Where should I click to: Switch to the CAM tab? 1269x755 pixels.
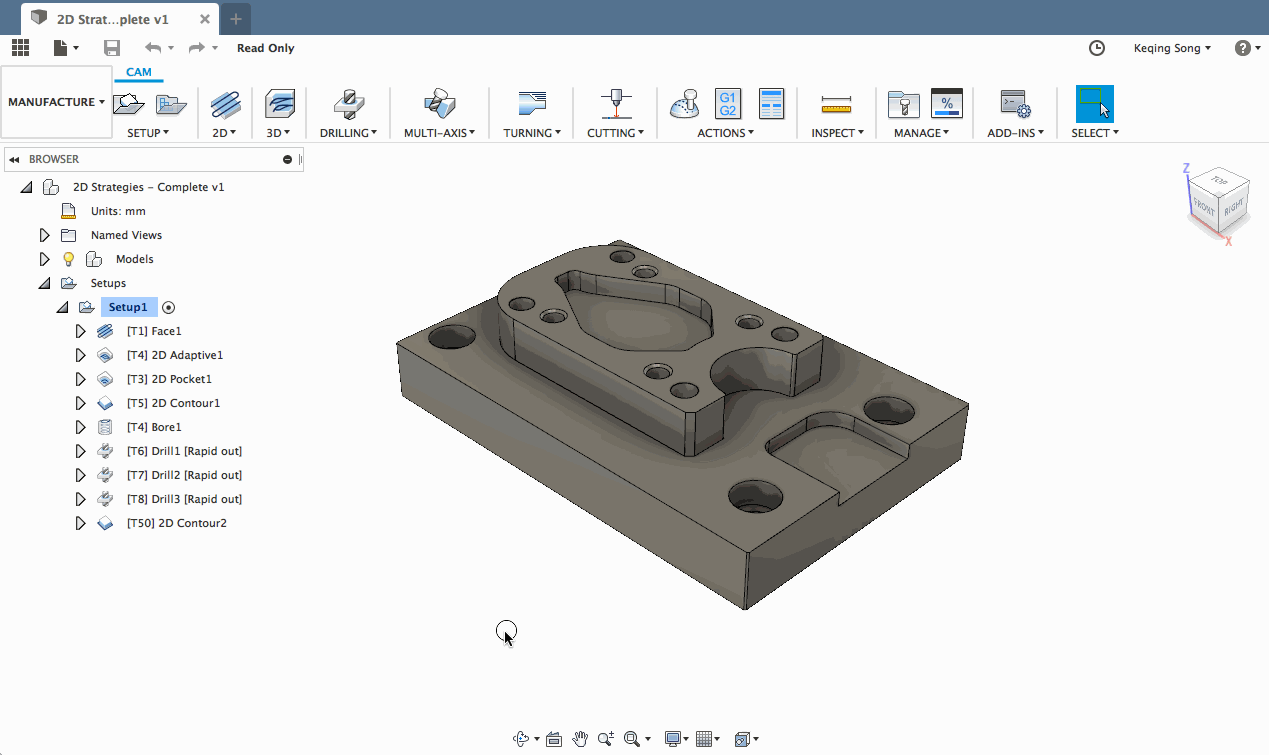(x=139, y=72)
